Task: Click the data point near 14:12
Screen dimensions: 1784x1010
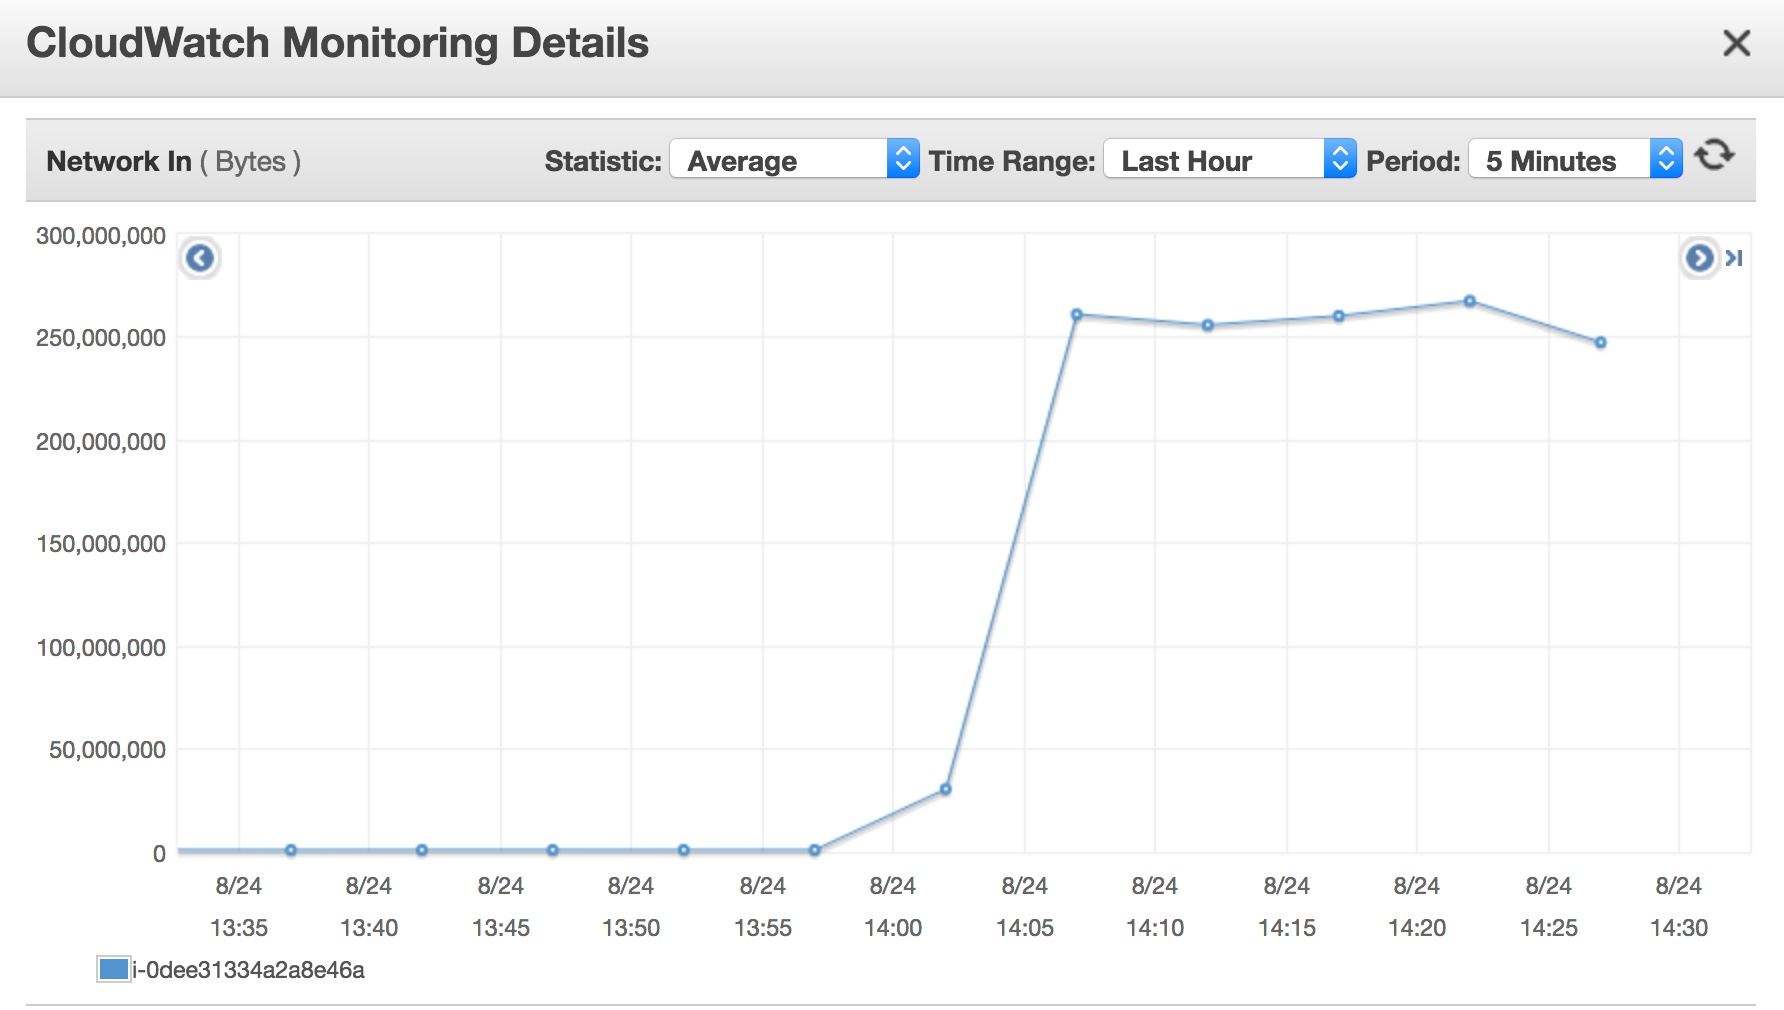Action: pyautogui.click(x=1208, y=325)
